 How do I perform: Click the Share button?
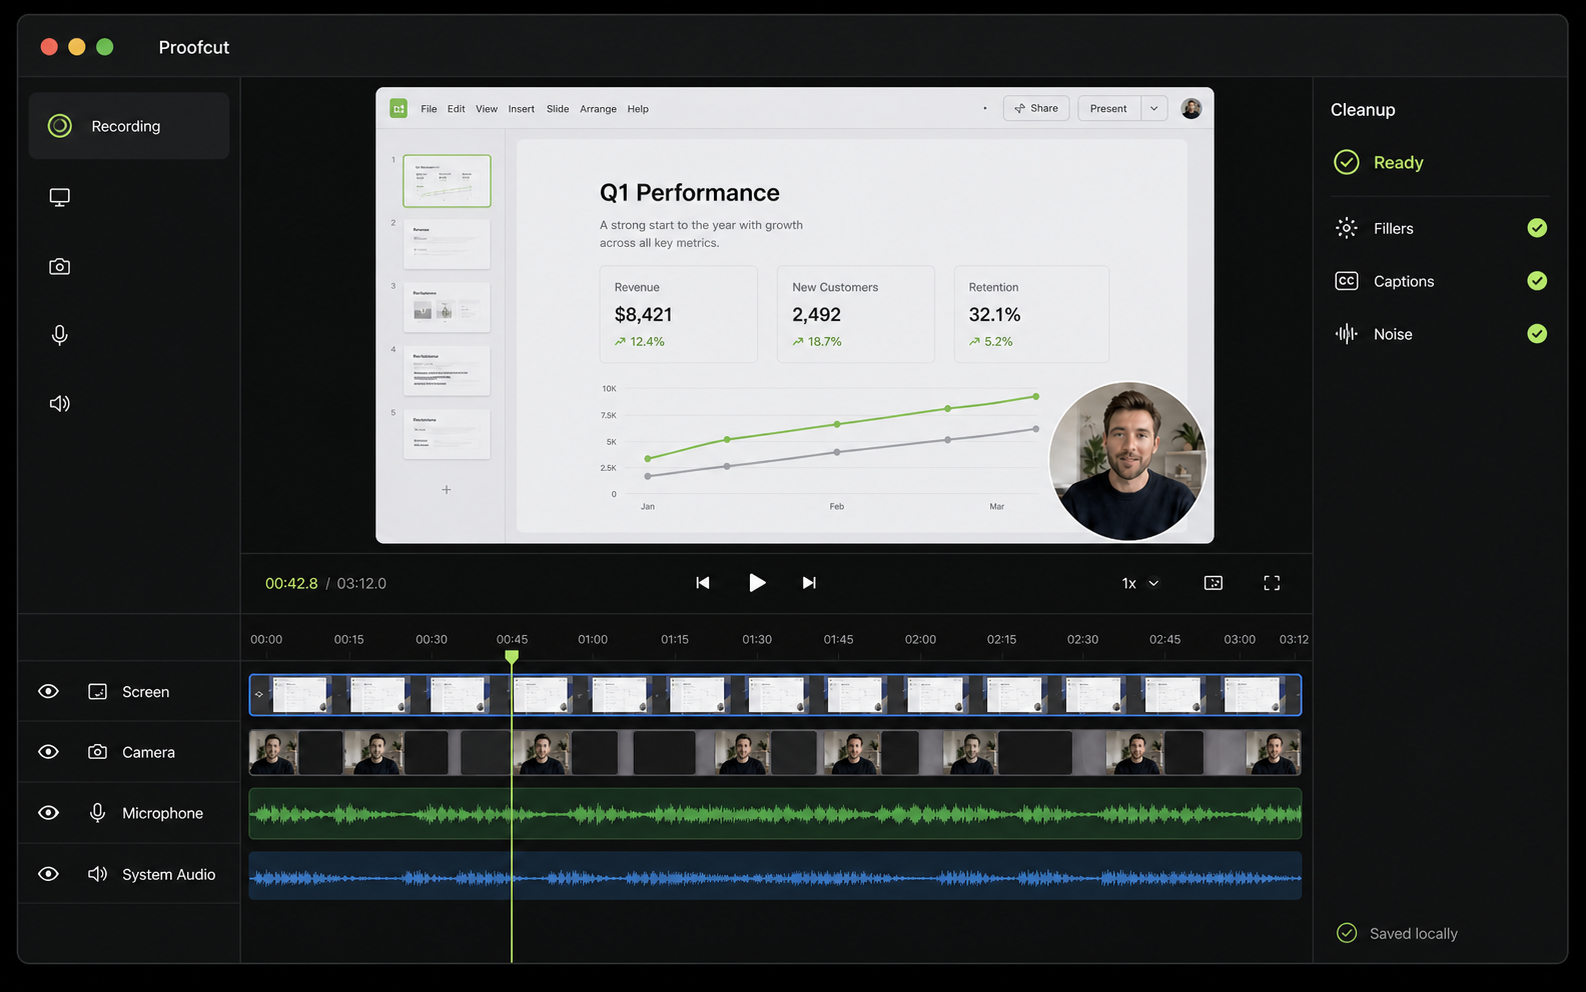click(1036, 108)
